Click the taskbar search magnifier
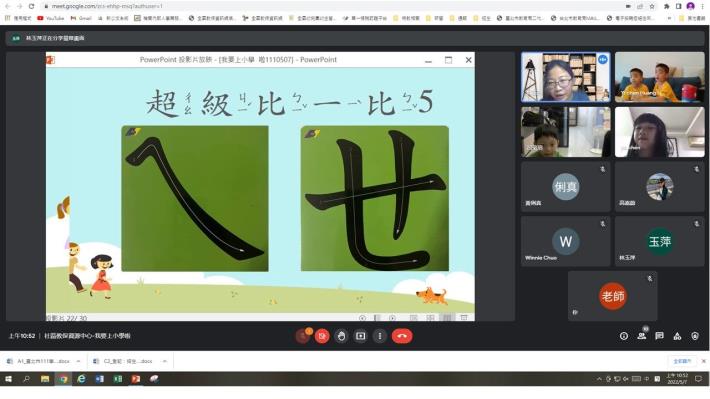Screen dimensions: 710x399 [26, 379]
